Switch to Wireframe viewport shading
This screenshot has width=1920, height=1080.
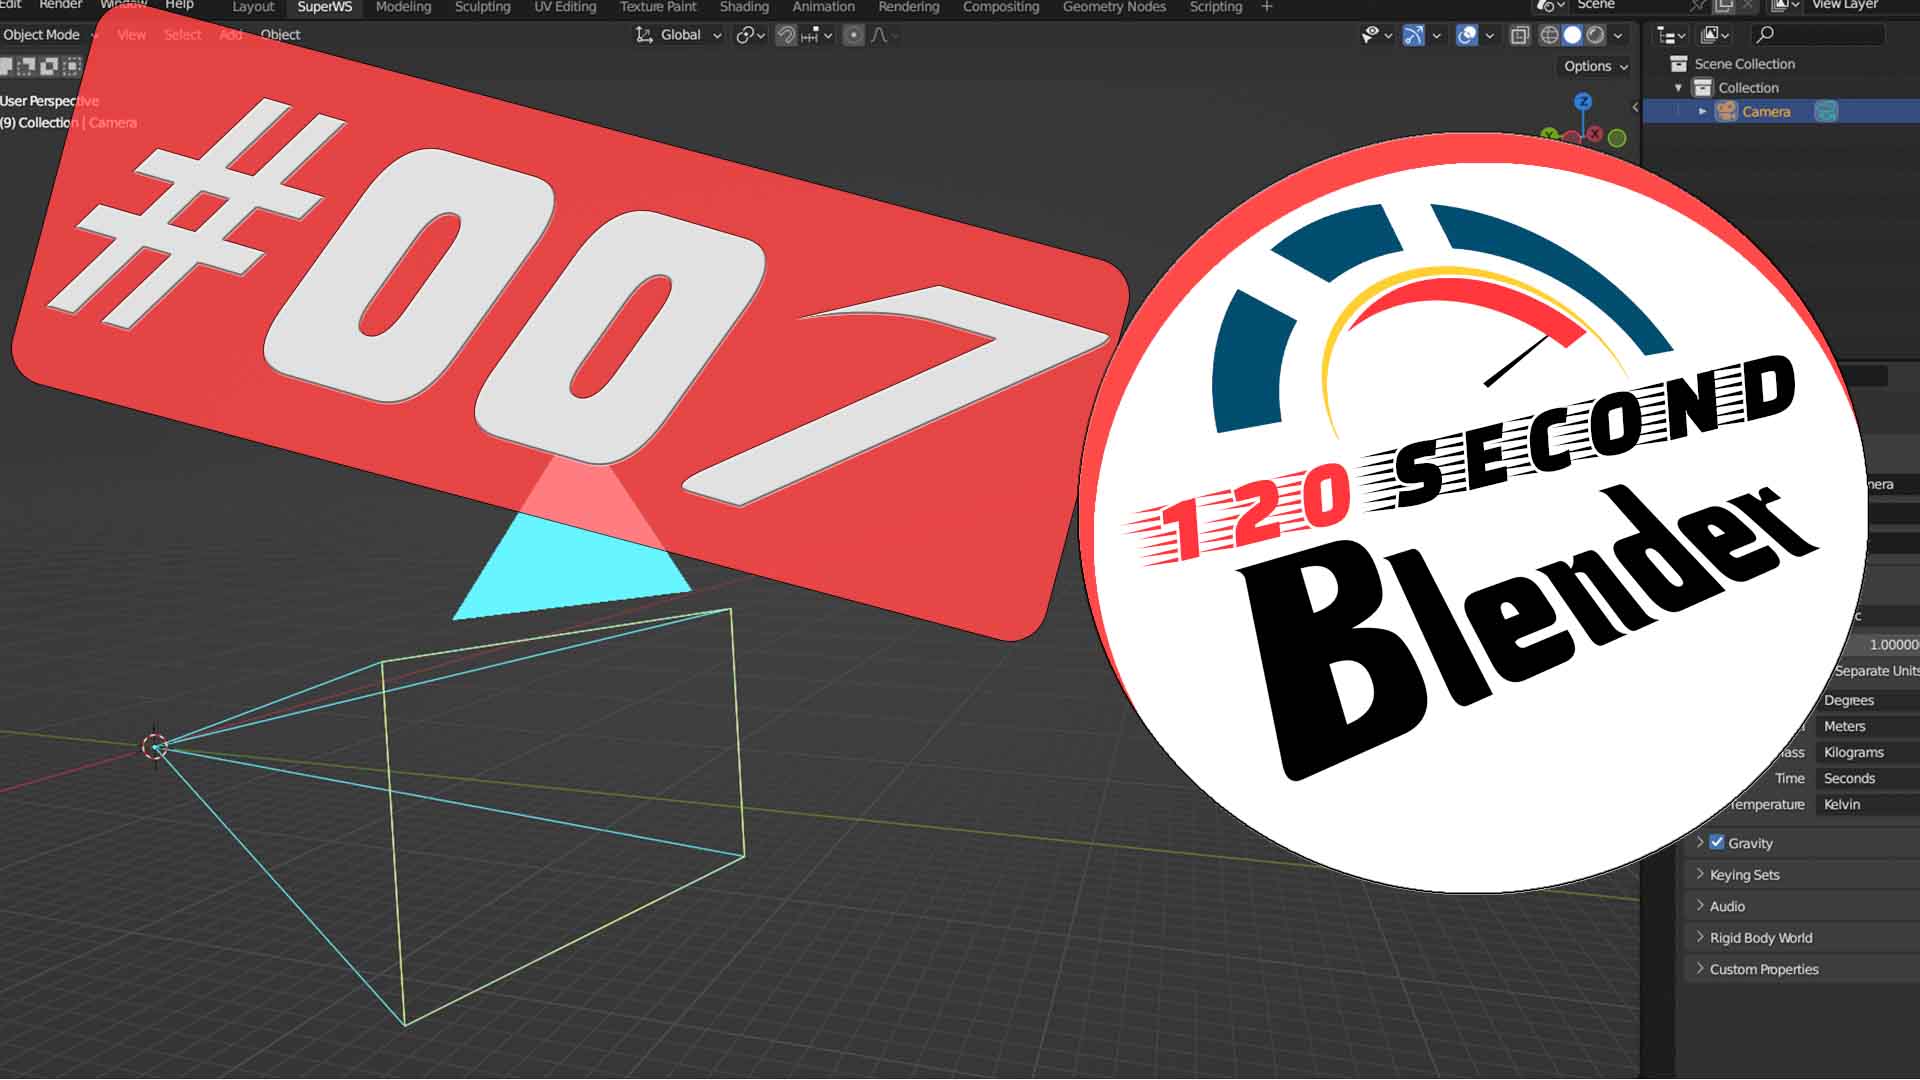[1549, 35]
